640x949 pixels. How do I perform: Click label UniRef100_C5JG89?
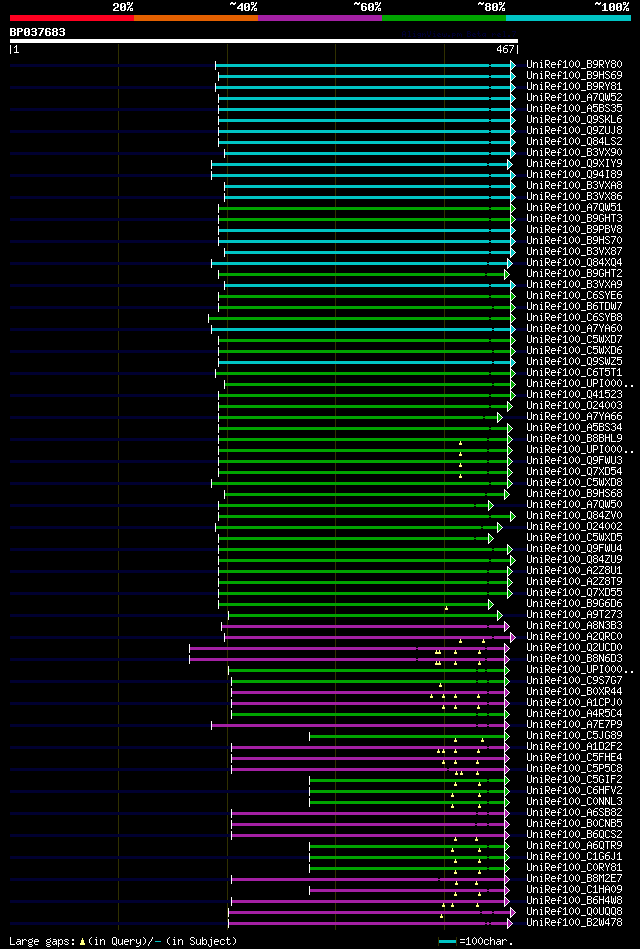574,735
